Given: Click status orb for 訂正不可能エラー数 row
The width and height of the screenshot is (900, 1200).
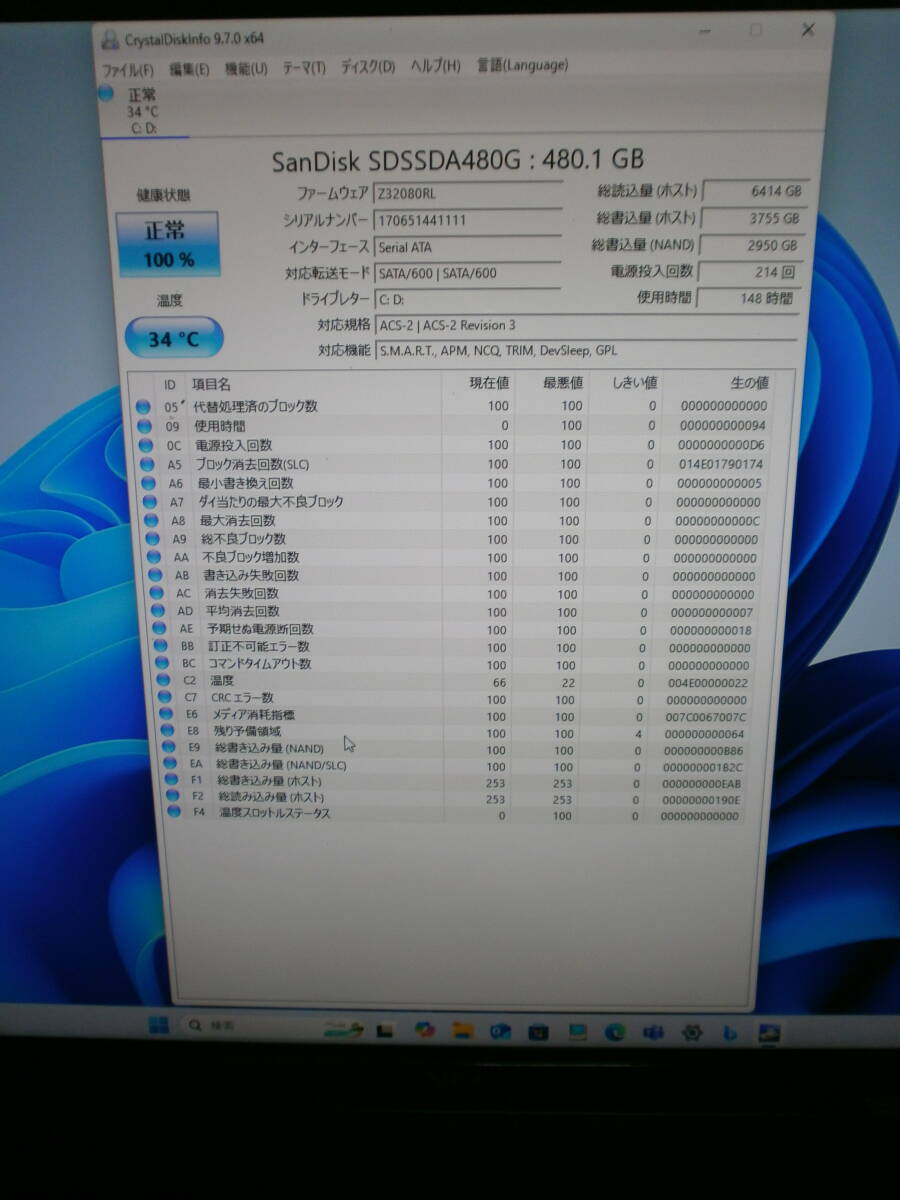Looking at the screenshot, I should pos(158,646).
